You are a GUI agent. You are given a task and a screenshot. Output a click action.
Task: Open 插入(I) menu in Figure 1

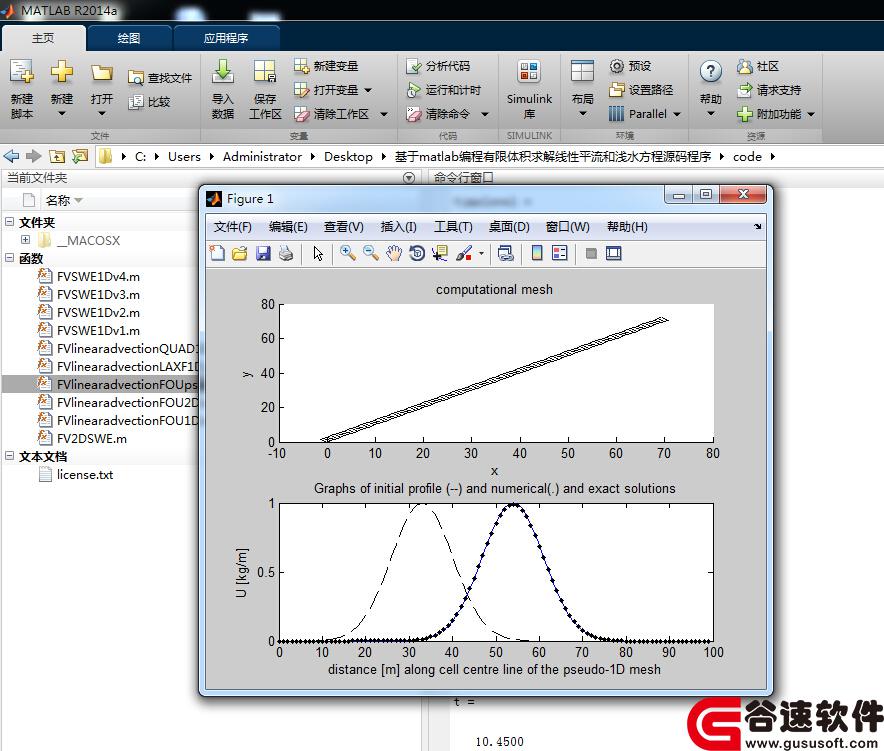pos(399,227)
